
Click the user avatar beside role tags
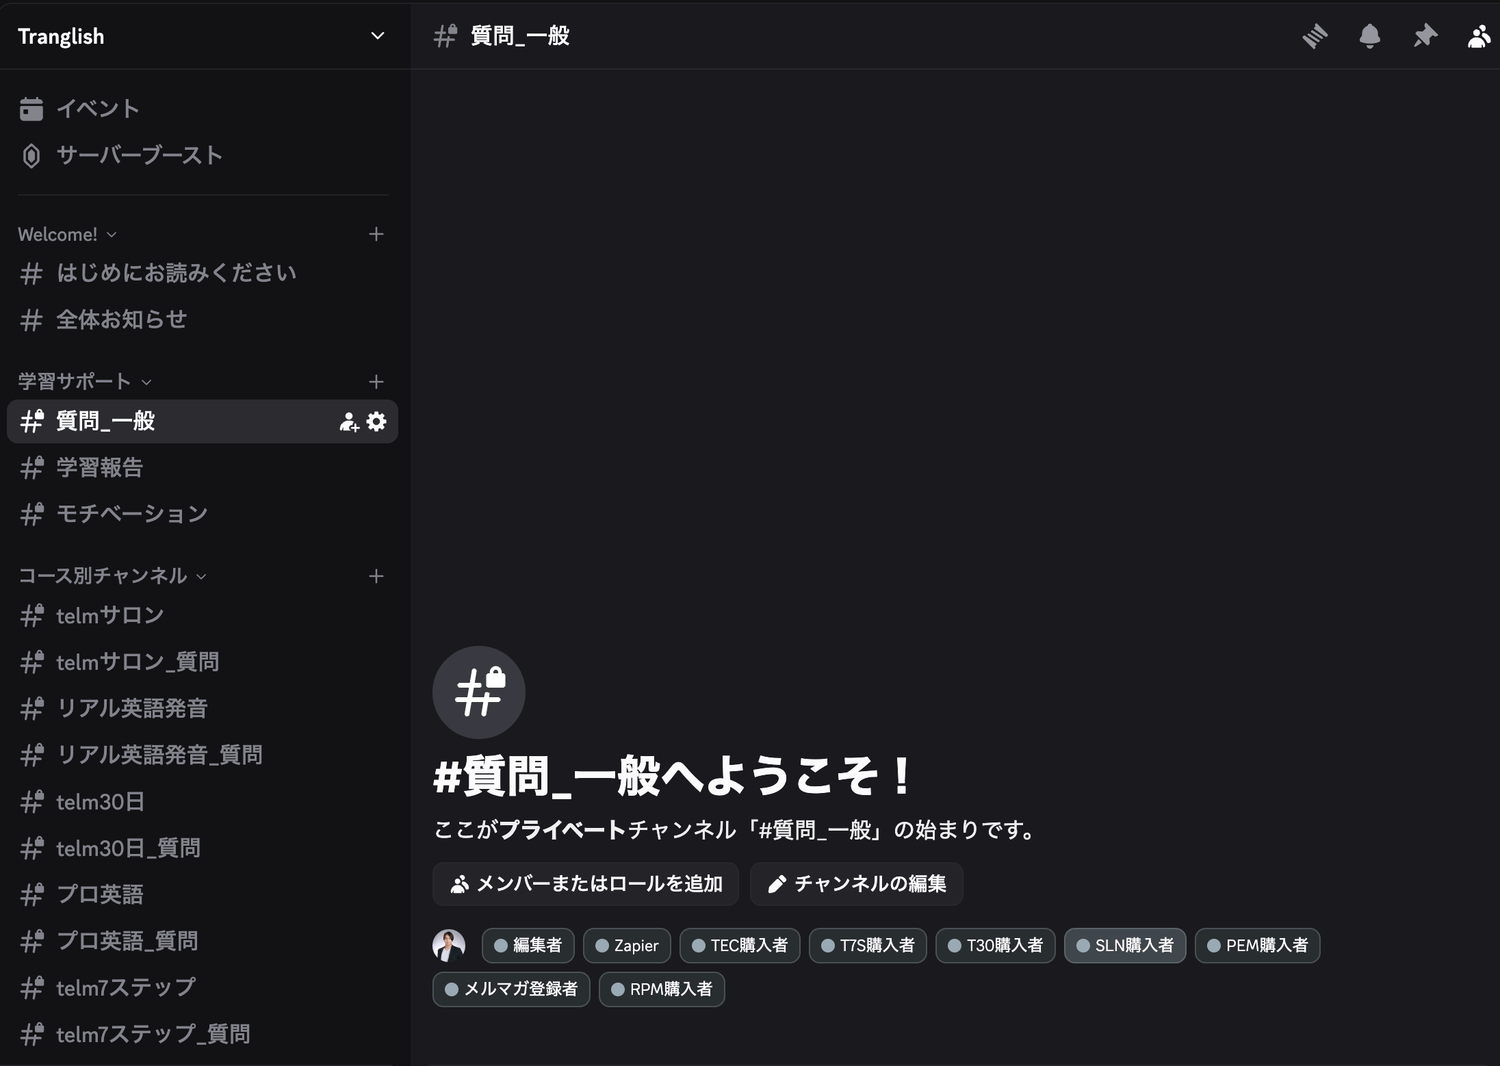[449, 945]
